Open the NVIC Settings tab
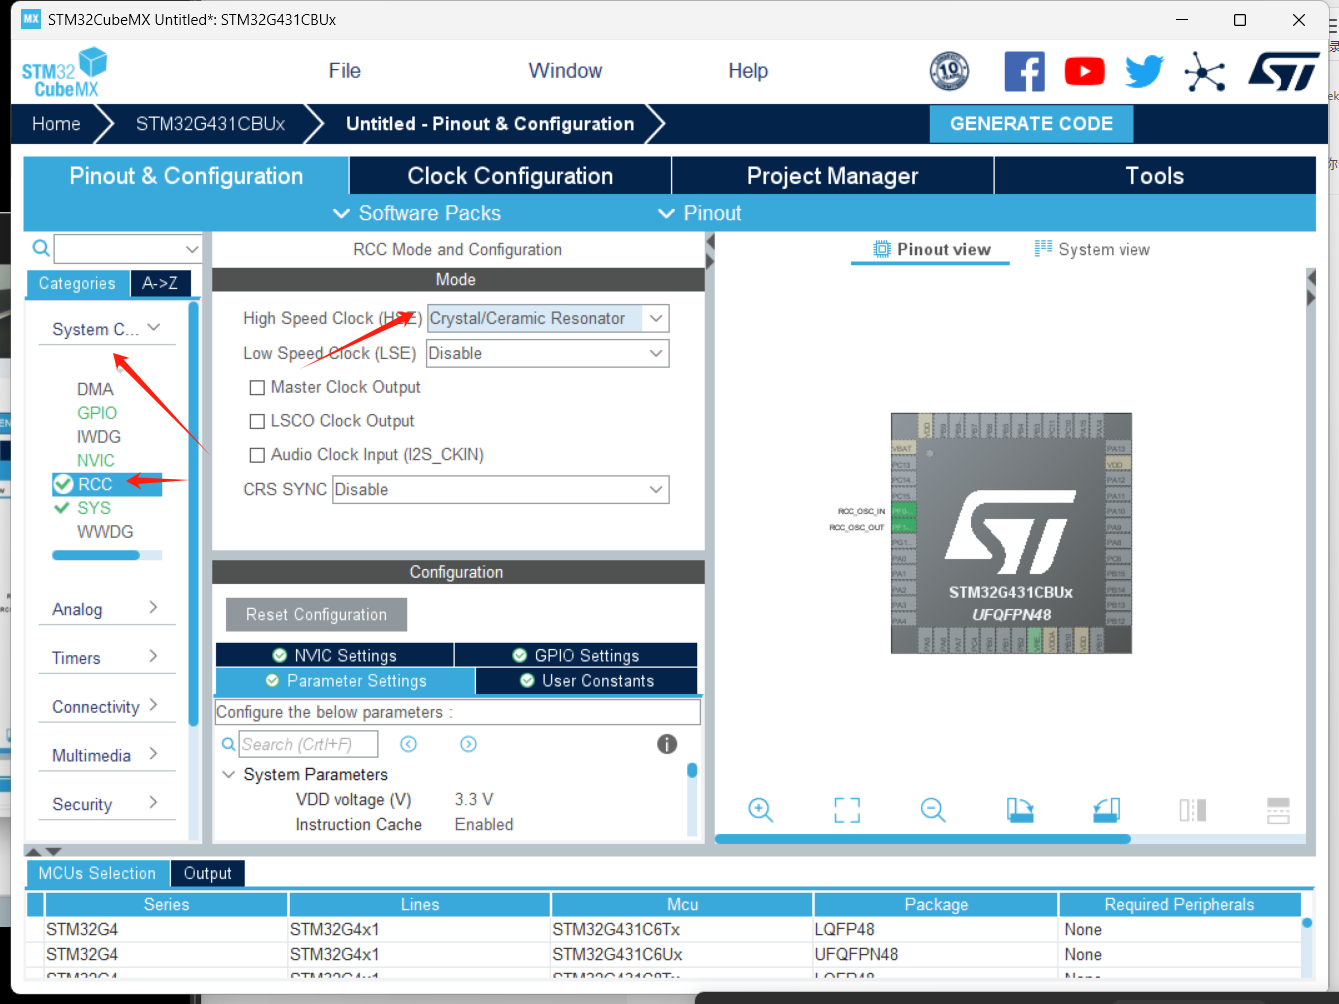This screenshot has width=1339, height=1004. pos(335,655)
